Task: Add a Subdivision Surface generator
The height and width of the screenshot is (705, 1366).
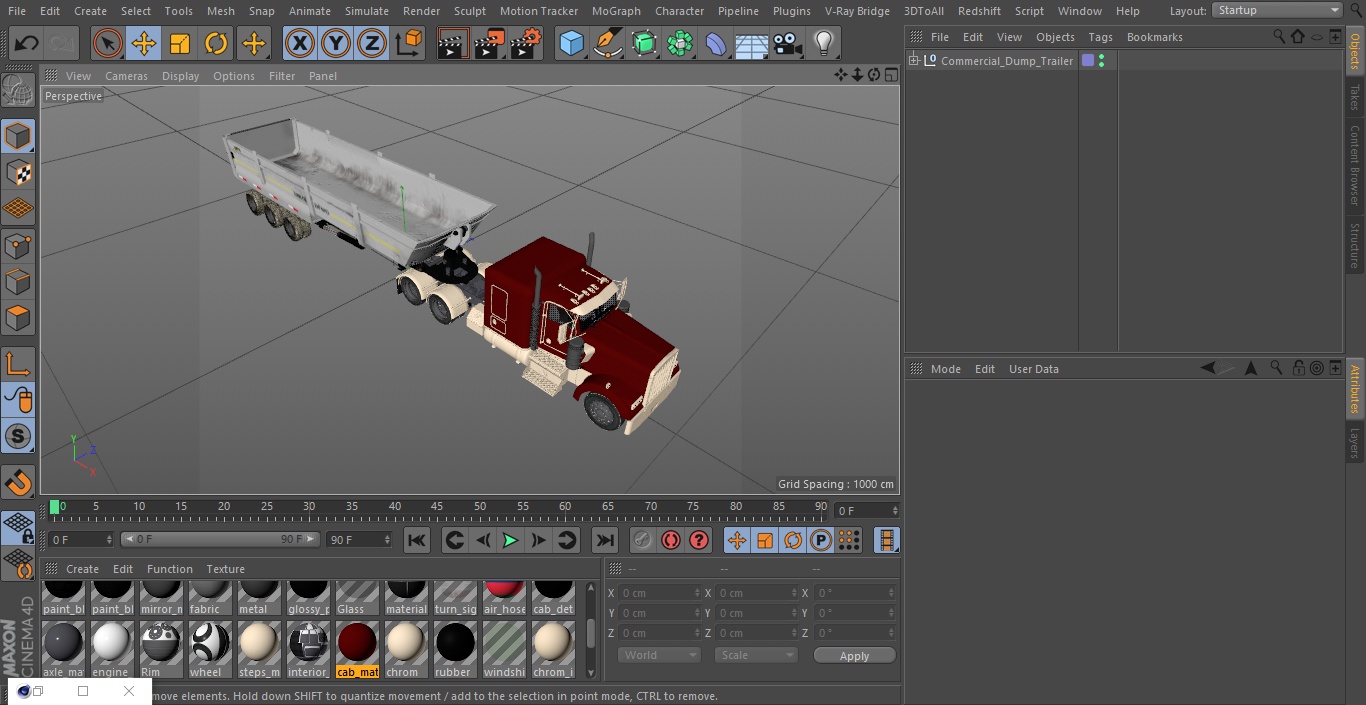Action: click(x=644, y=43)
